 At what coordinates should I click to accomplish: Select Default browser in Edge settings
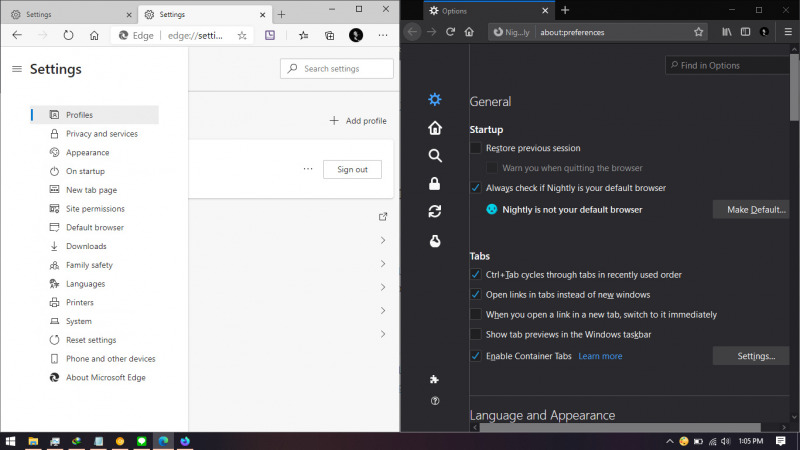(x=94, y=228)
